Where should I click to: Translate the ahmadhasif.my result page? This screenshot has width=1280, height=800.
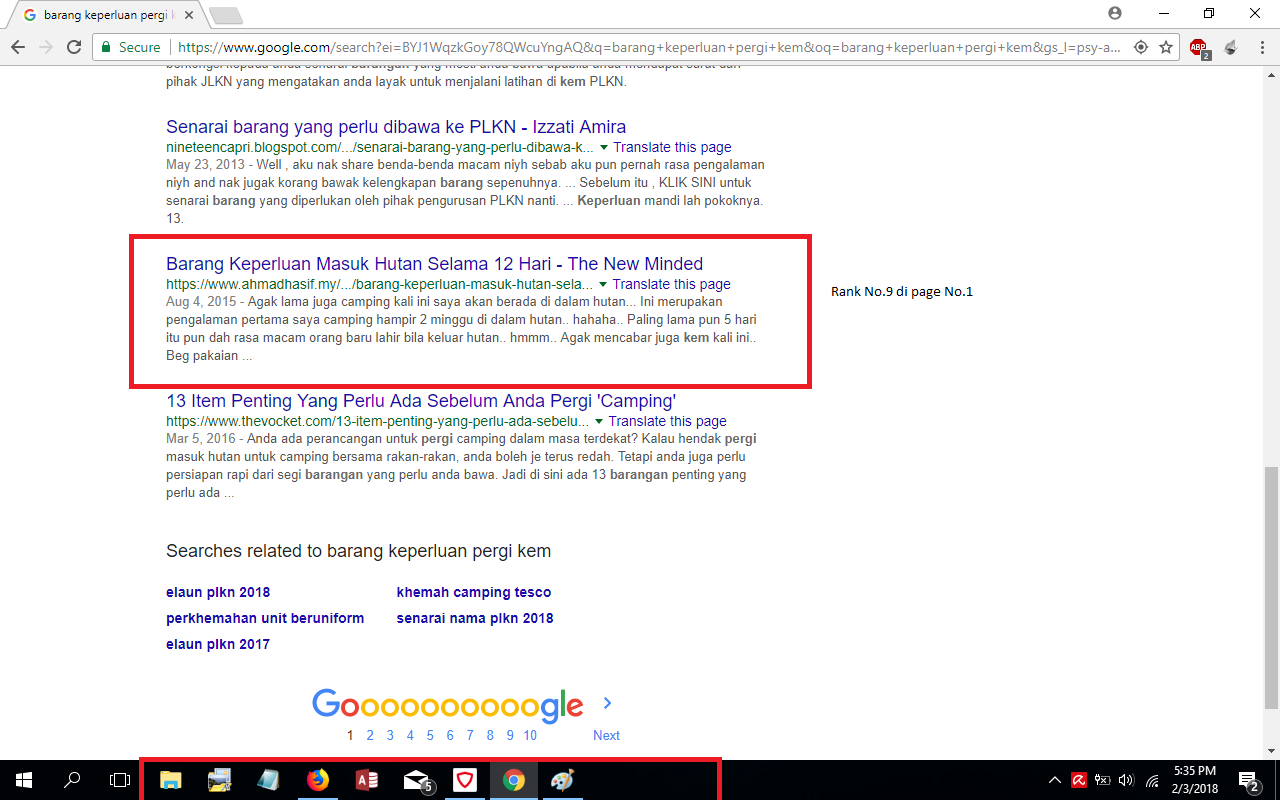pos(671,284)
